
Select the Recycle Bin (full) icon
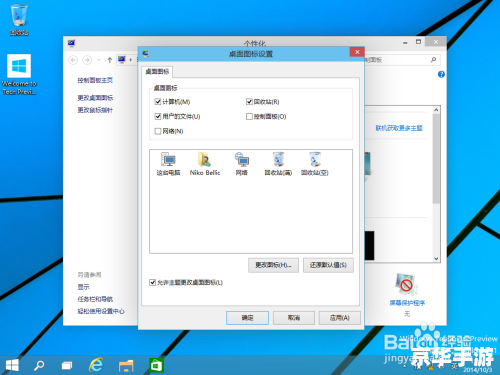click(278, 163)
